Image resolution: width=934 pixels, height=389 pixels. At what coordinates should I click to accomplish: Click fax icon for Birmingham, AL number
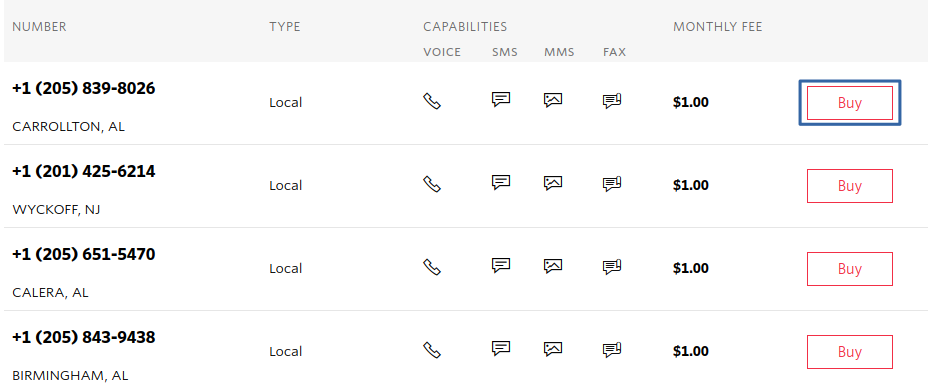pyautogui.click(x=612, y=350)
